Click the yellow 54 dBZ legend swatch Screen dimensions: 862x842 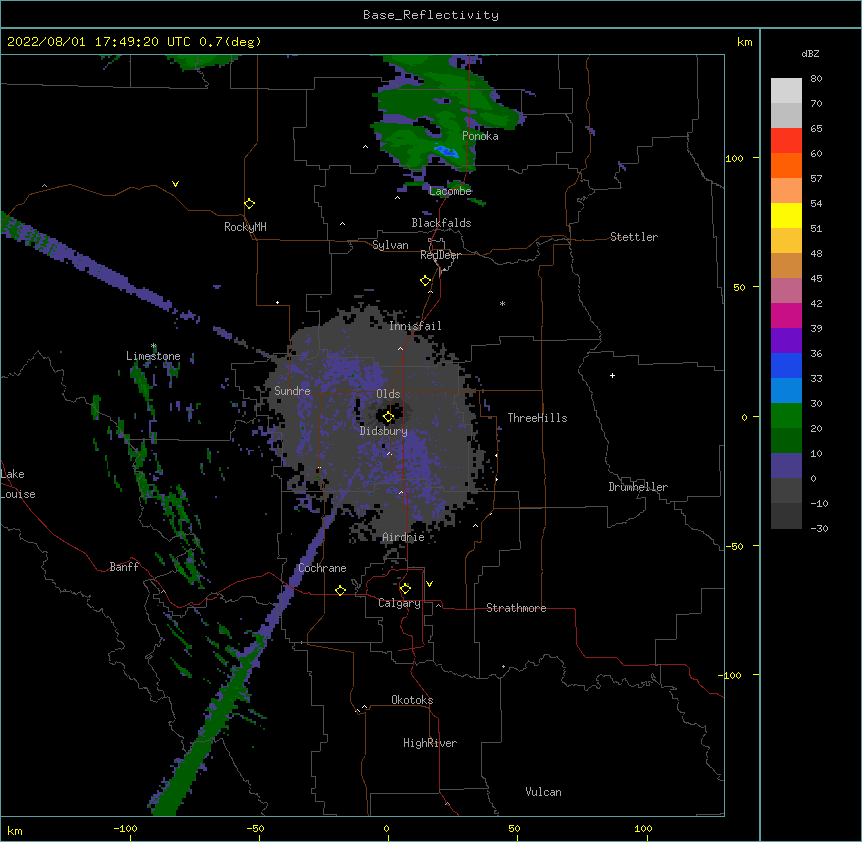(786, 215)
